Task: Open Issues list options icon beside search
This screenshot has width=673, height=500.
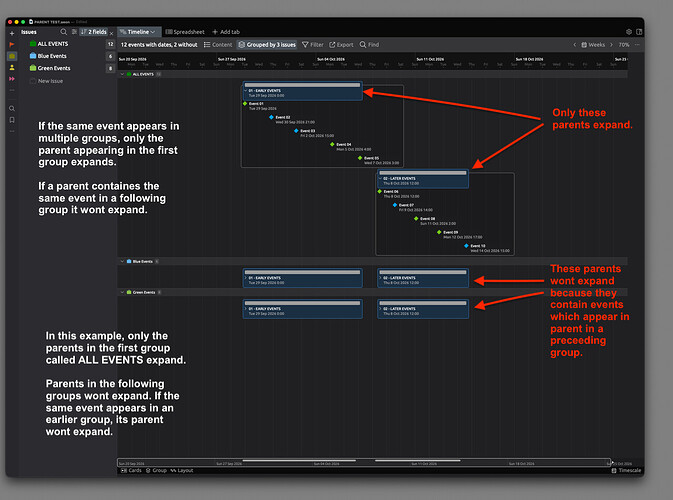Action: tap(74, 32)
